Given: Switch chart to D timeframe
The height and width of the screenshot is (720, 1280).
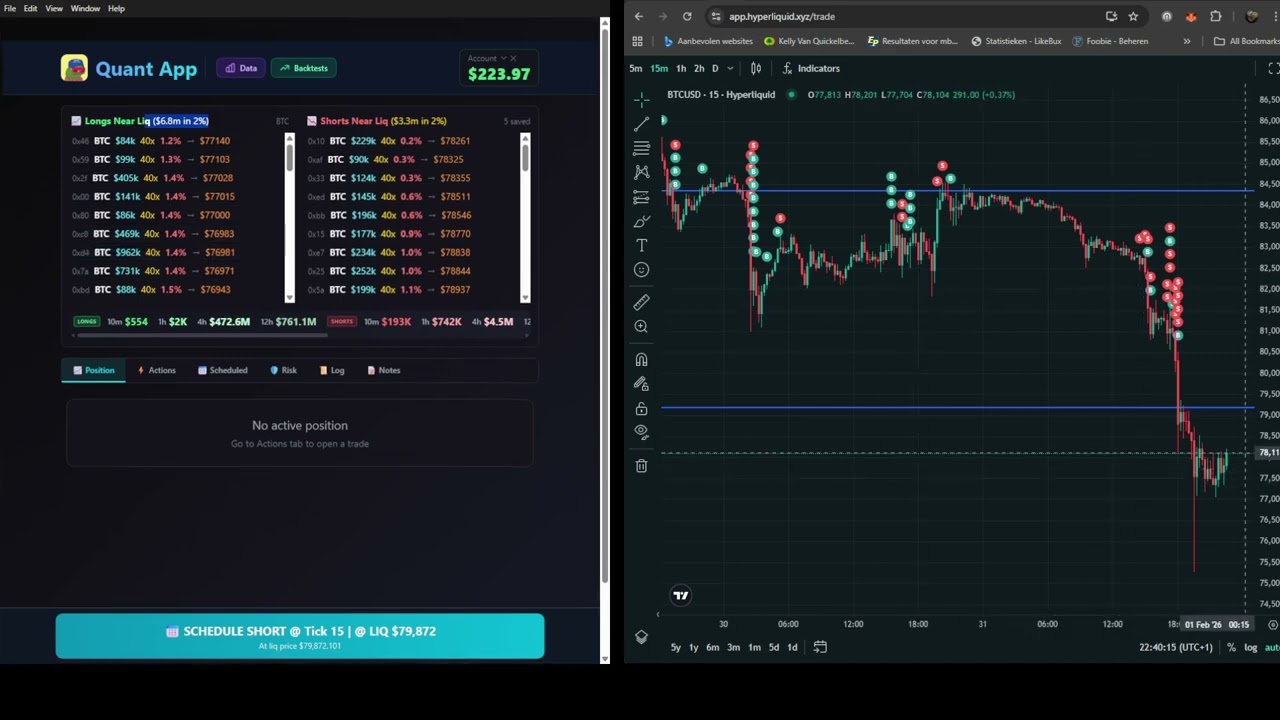Looking at the screenshot, I should [x=715, y=68].
